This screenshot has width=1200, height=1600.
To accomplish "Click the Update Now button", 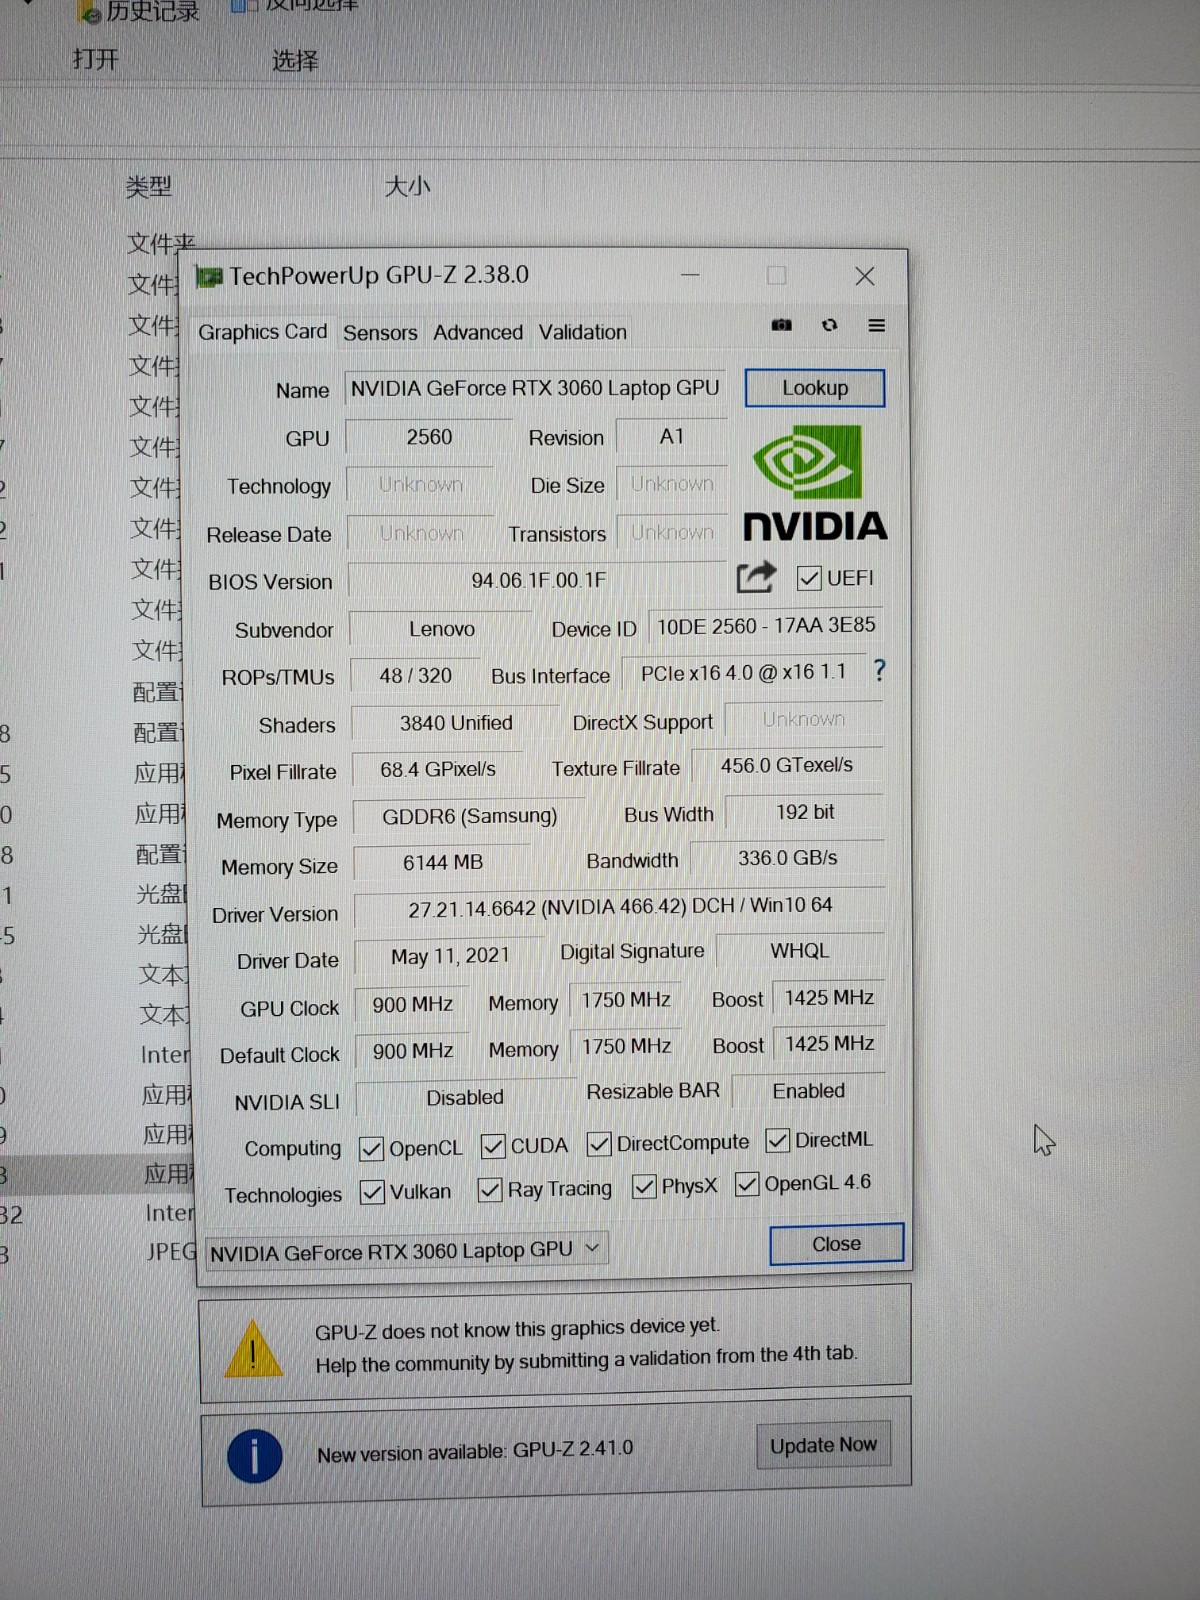I will pyautogui.click(x=823, y=1445).
